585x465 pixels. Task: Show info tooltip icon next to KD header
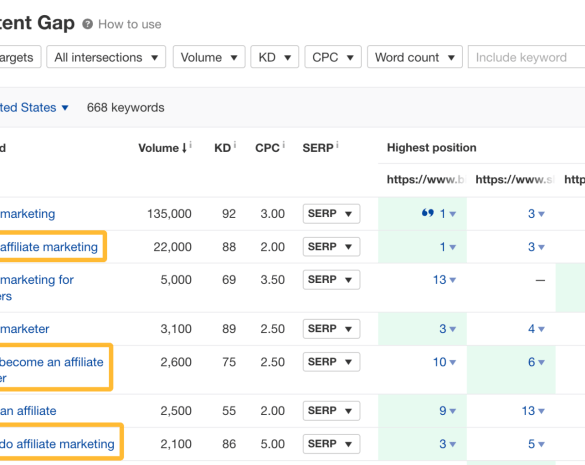click(x=235, y=144)
